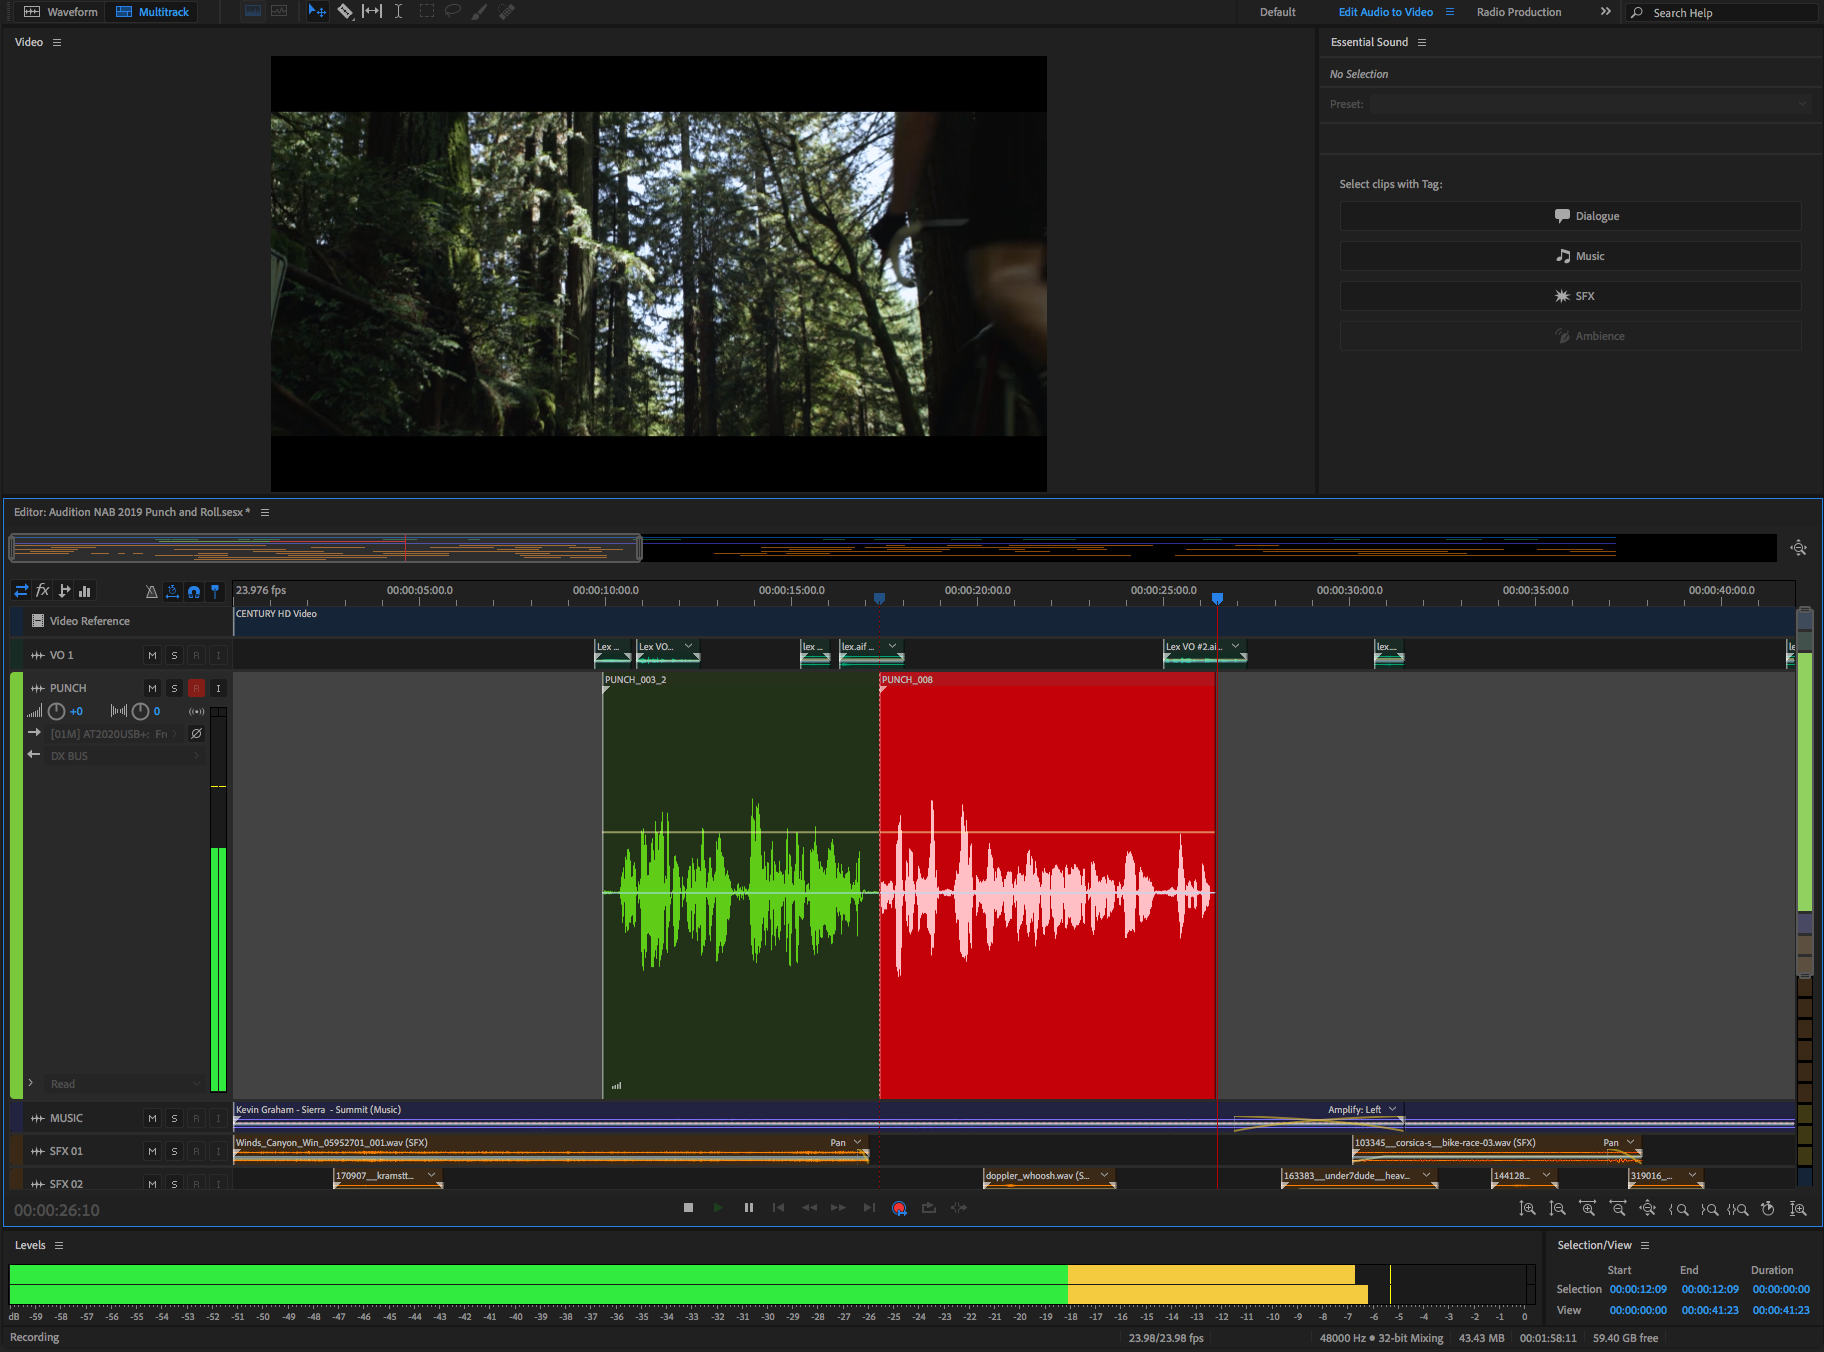
Task: Switch to Radio Production workspace
Action: (x=1518, y=12)
